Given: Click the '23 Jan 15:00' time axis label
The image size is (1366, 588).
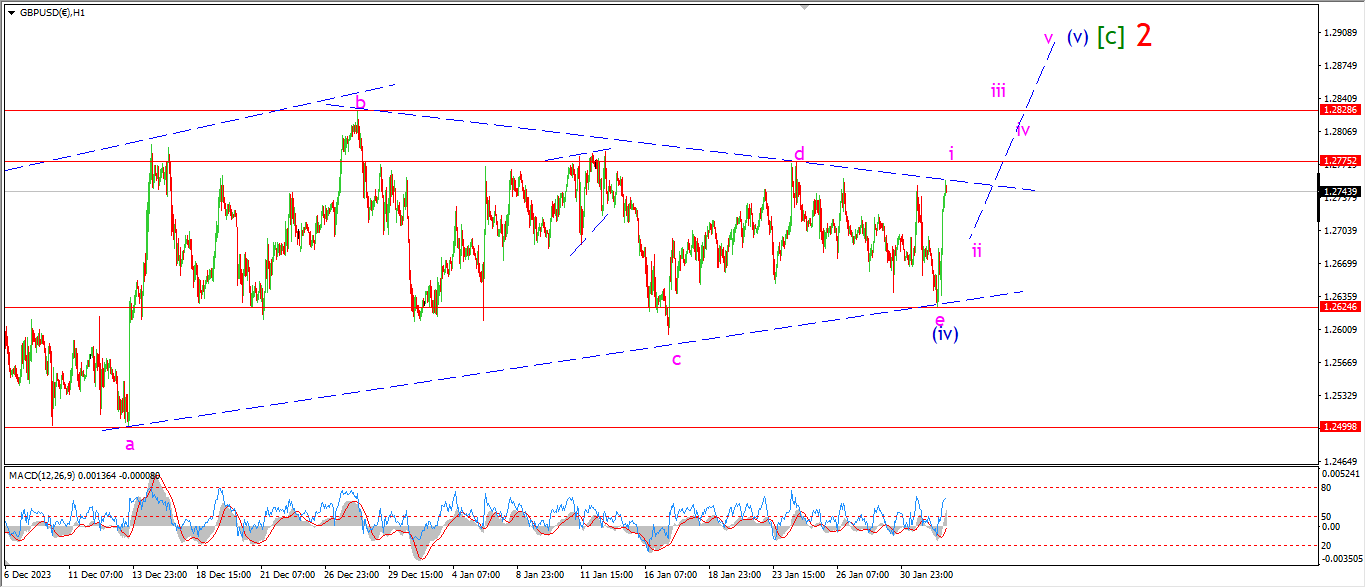Looking at the screenshot, I should coord(799,576).
